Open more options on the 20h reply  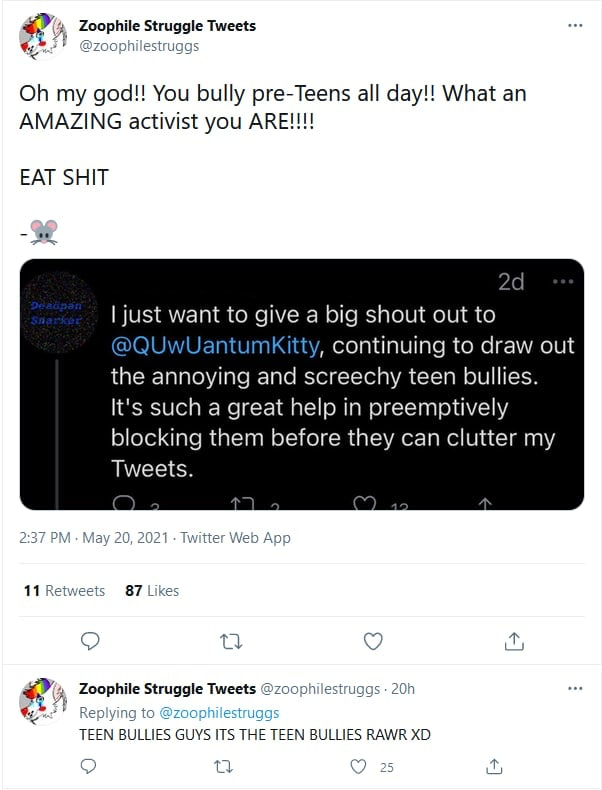[x=575, y=688]
